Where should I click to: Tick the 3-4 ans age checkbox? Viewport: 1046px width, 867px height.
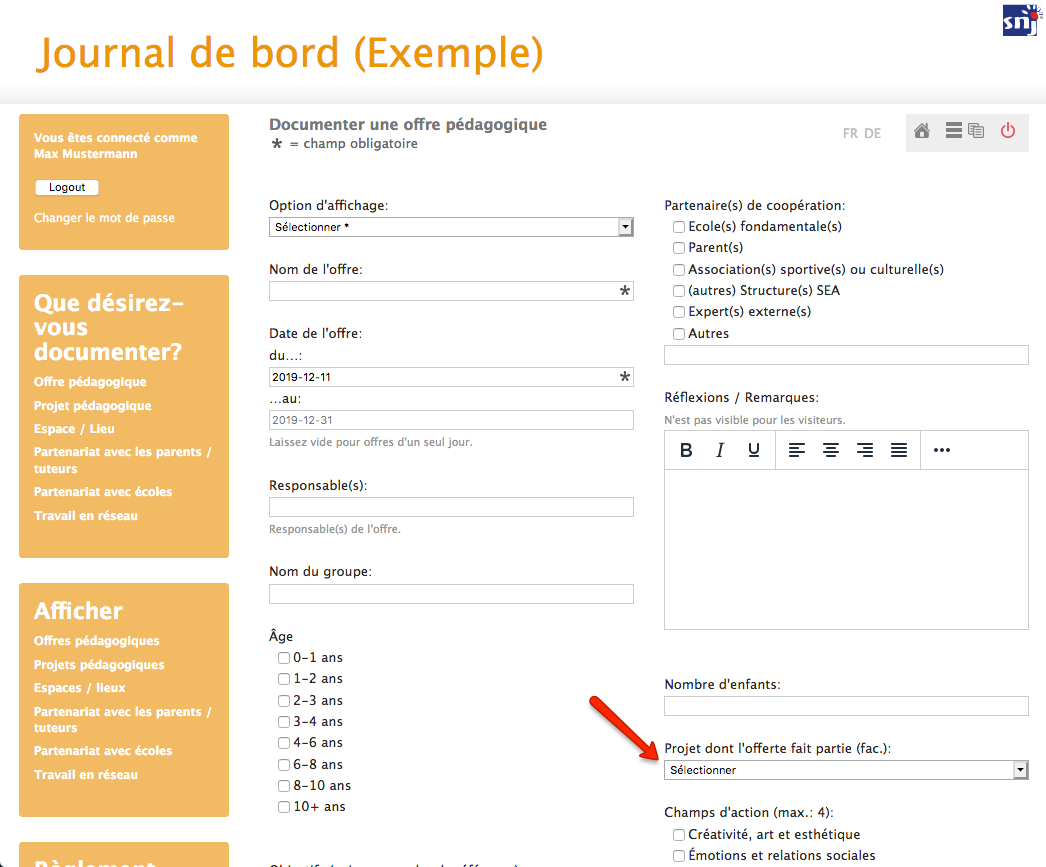(x=284, y=722)
